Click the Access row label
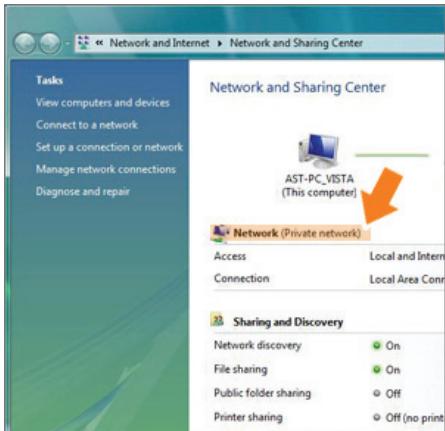Image resolution: width=445 pixels, height=431 pixels. click(x=230, y=256)
